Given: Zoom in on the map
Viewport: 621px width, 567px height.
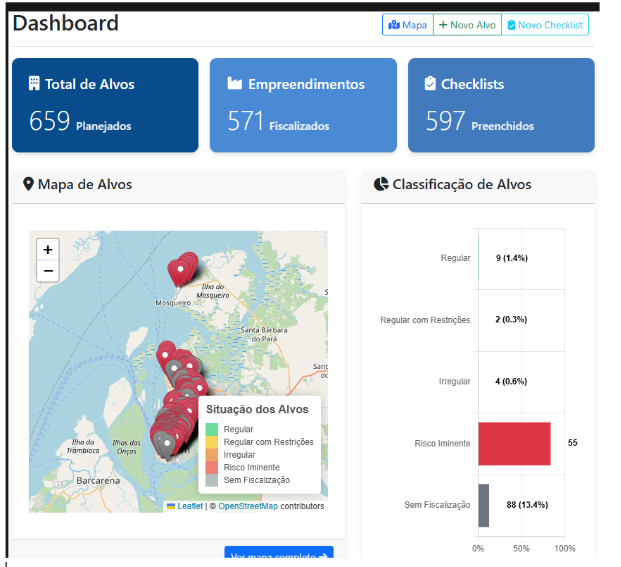Looking at the screenshot, I should tap(48, 249).
